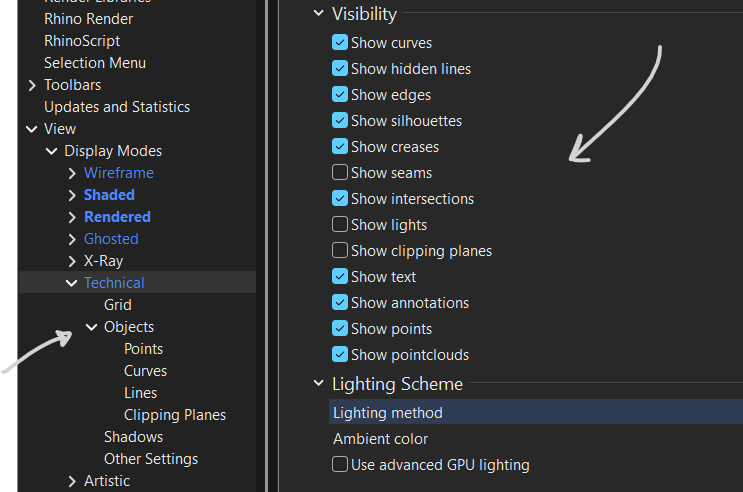
Task: Select Rendered display mode in tree
Action: [117, 217]
